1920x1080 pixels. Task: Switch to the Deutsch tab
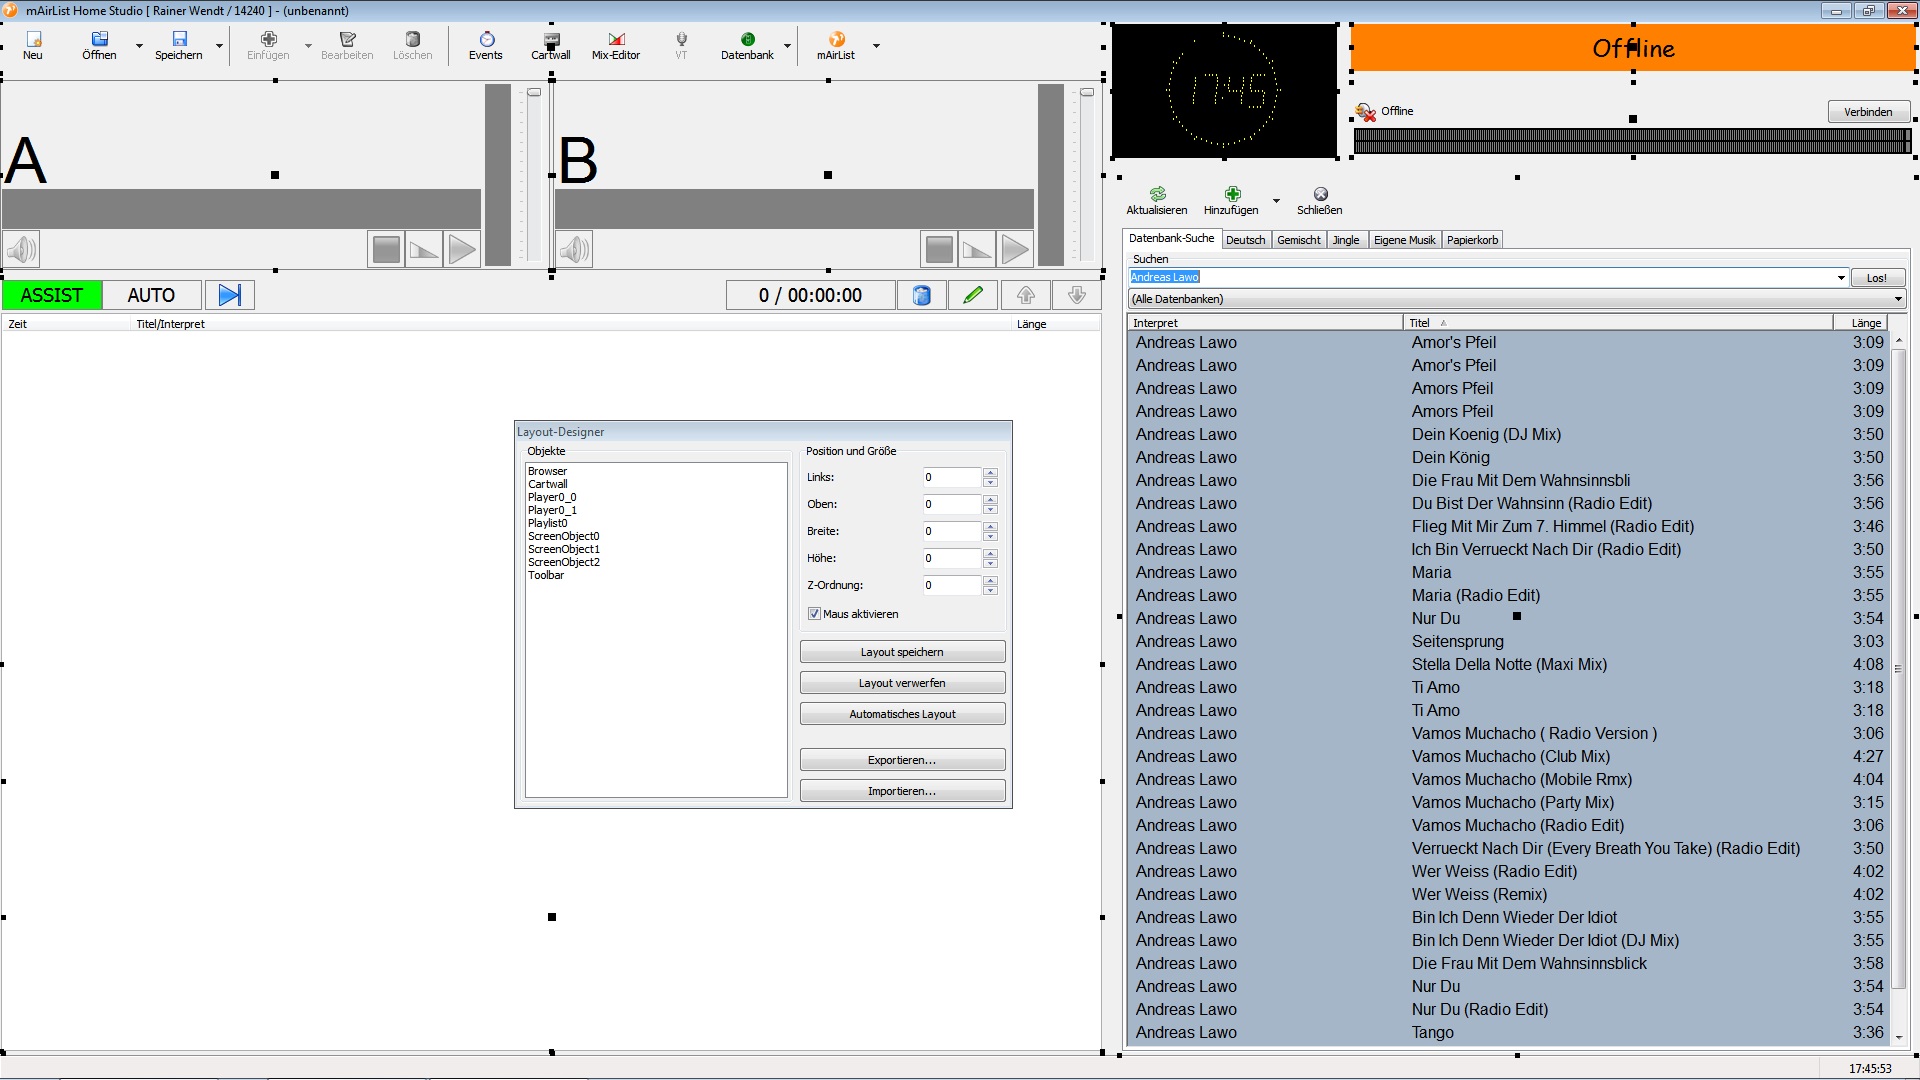click(x=1245, y=240)
